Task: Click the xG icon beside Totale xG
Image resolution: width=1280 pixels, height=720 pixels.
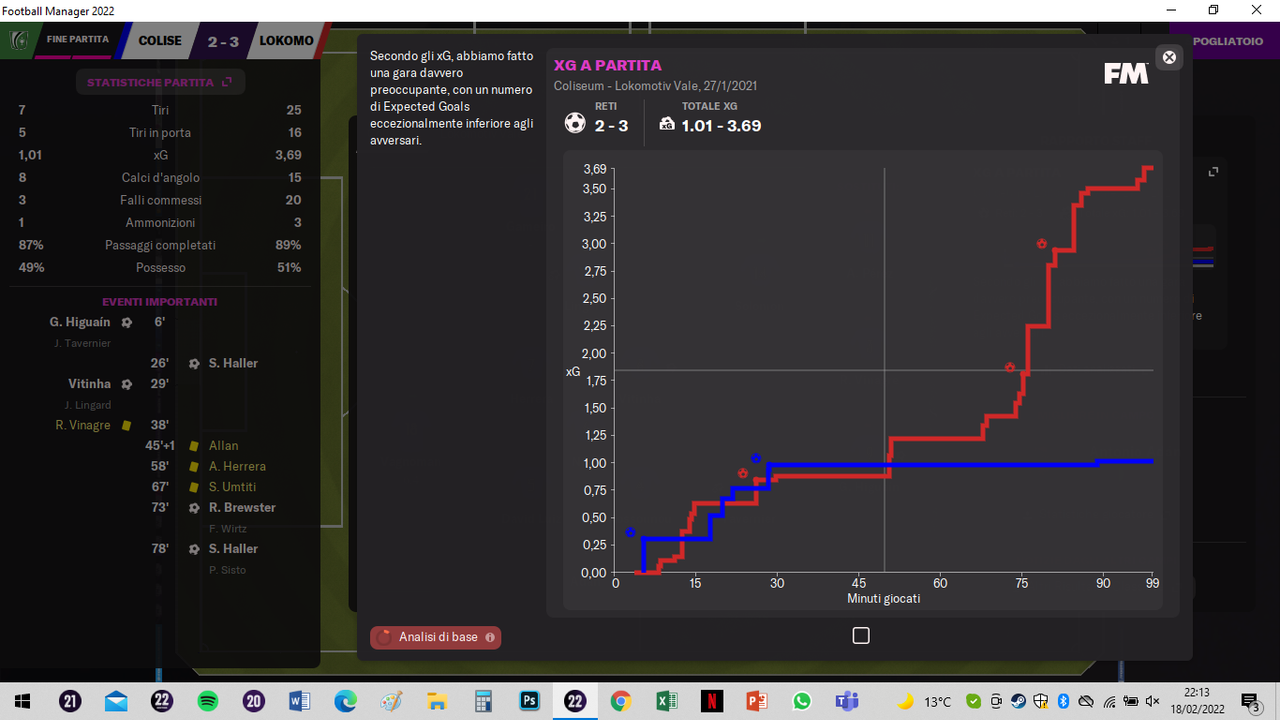Action: [x=667, y=125]
